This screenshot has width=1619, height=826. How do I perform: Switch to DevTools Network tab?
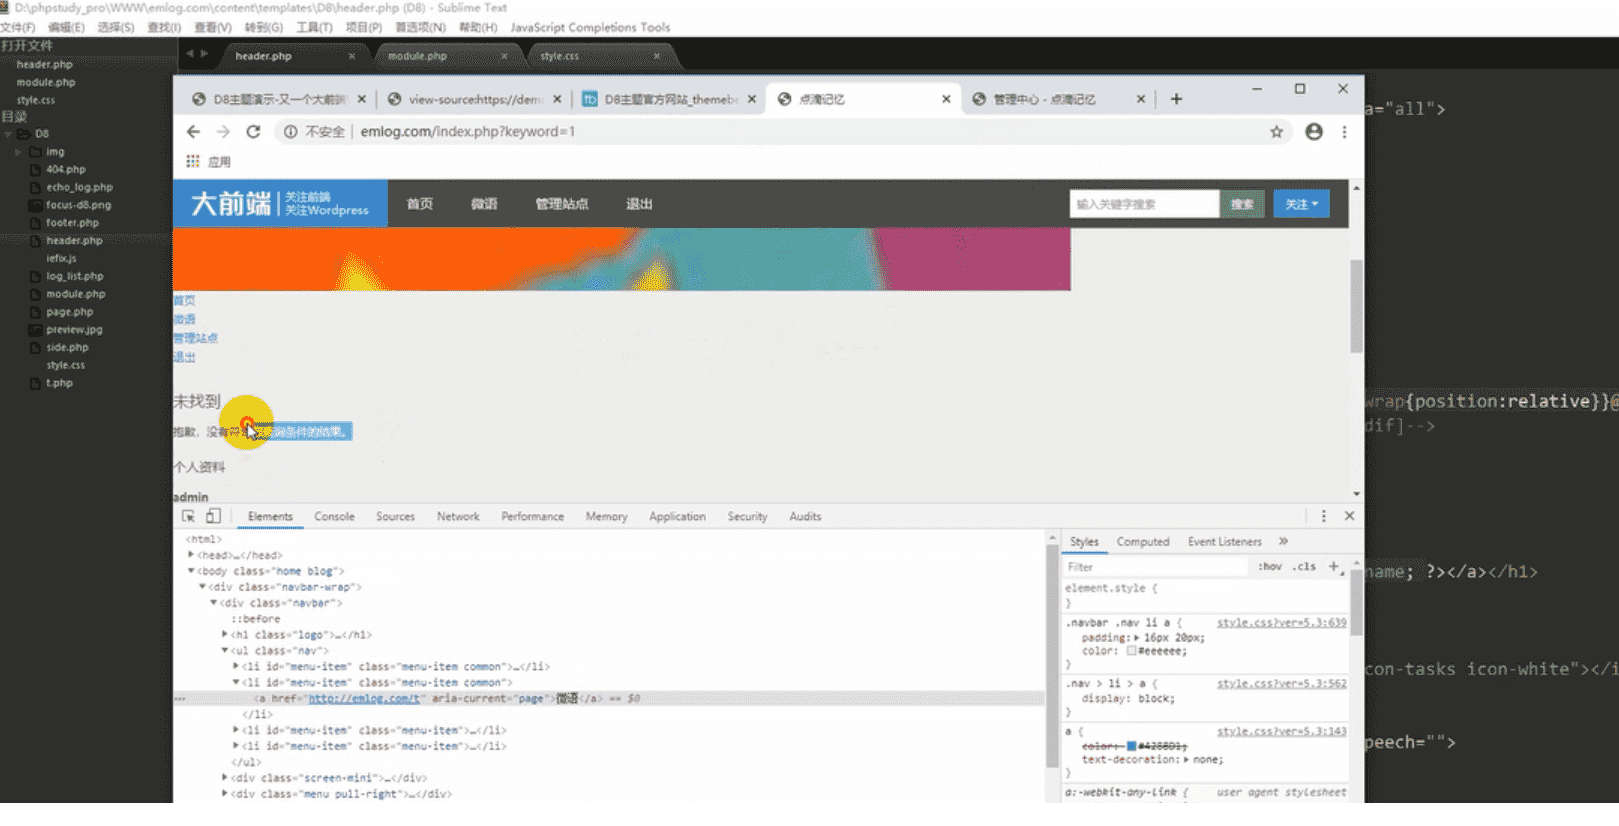coord(458,516)
